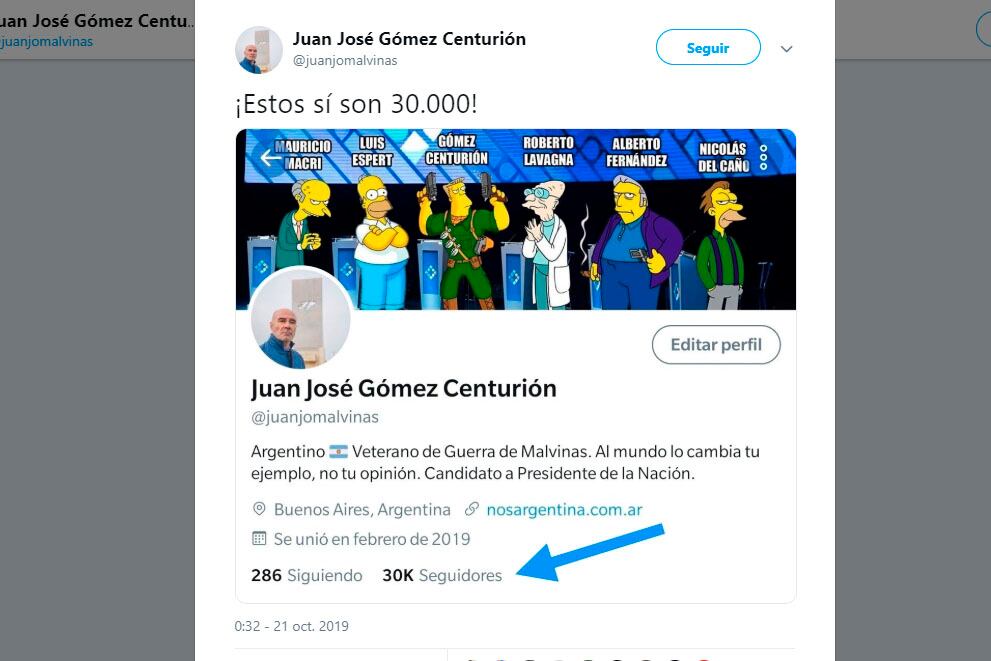Click the back arrow on the banner
Screen dimensions: 991x661
point(270,157)
